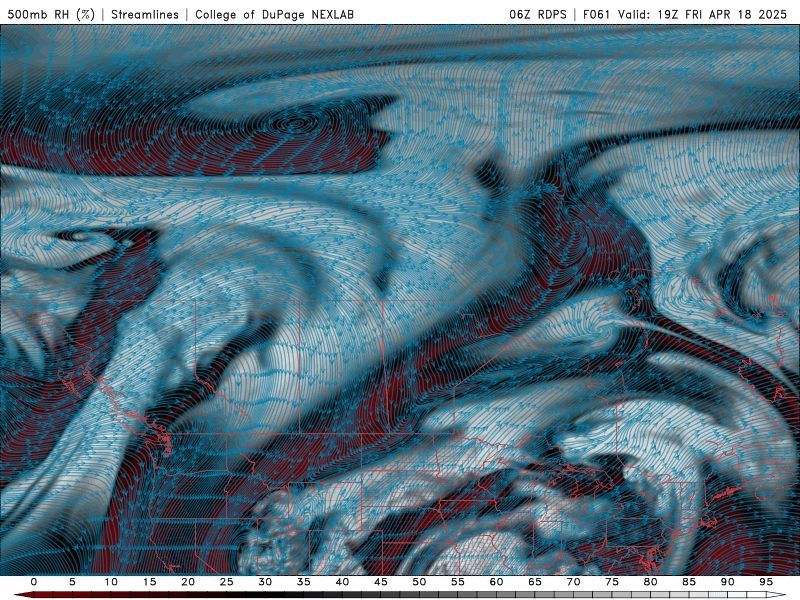Select the colorbar label "65"
Screen dimensions: 800x600
(x=535, y=582)
